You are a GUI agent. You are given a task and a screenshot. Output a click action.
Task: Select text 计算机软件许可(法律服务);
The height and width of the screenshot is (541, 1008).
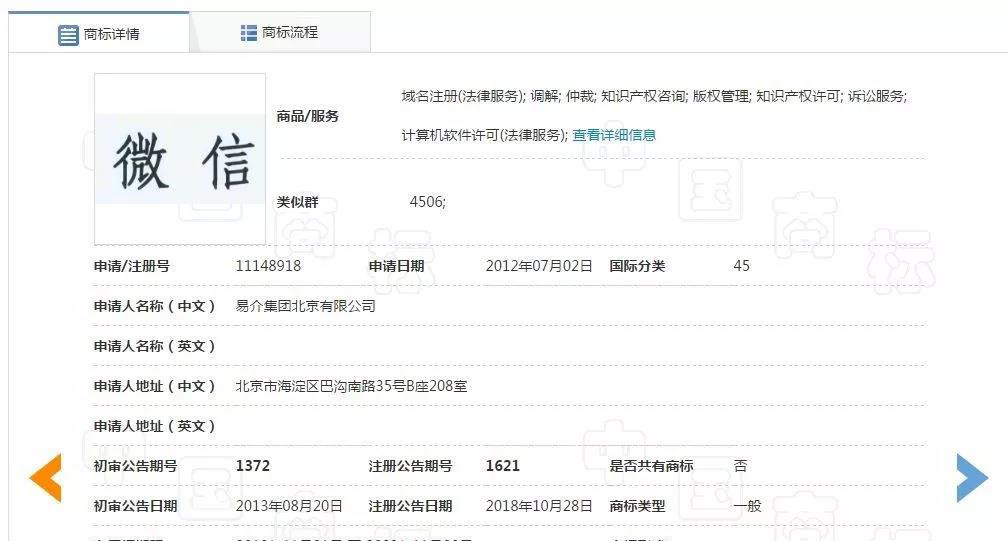(x=485, y=135)
